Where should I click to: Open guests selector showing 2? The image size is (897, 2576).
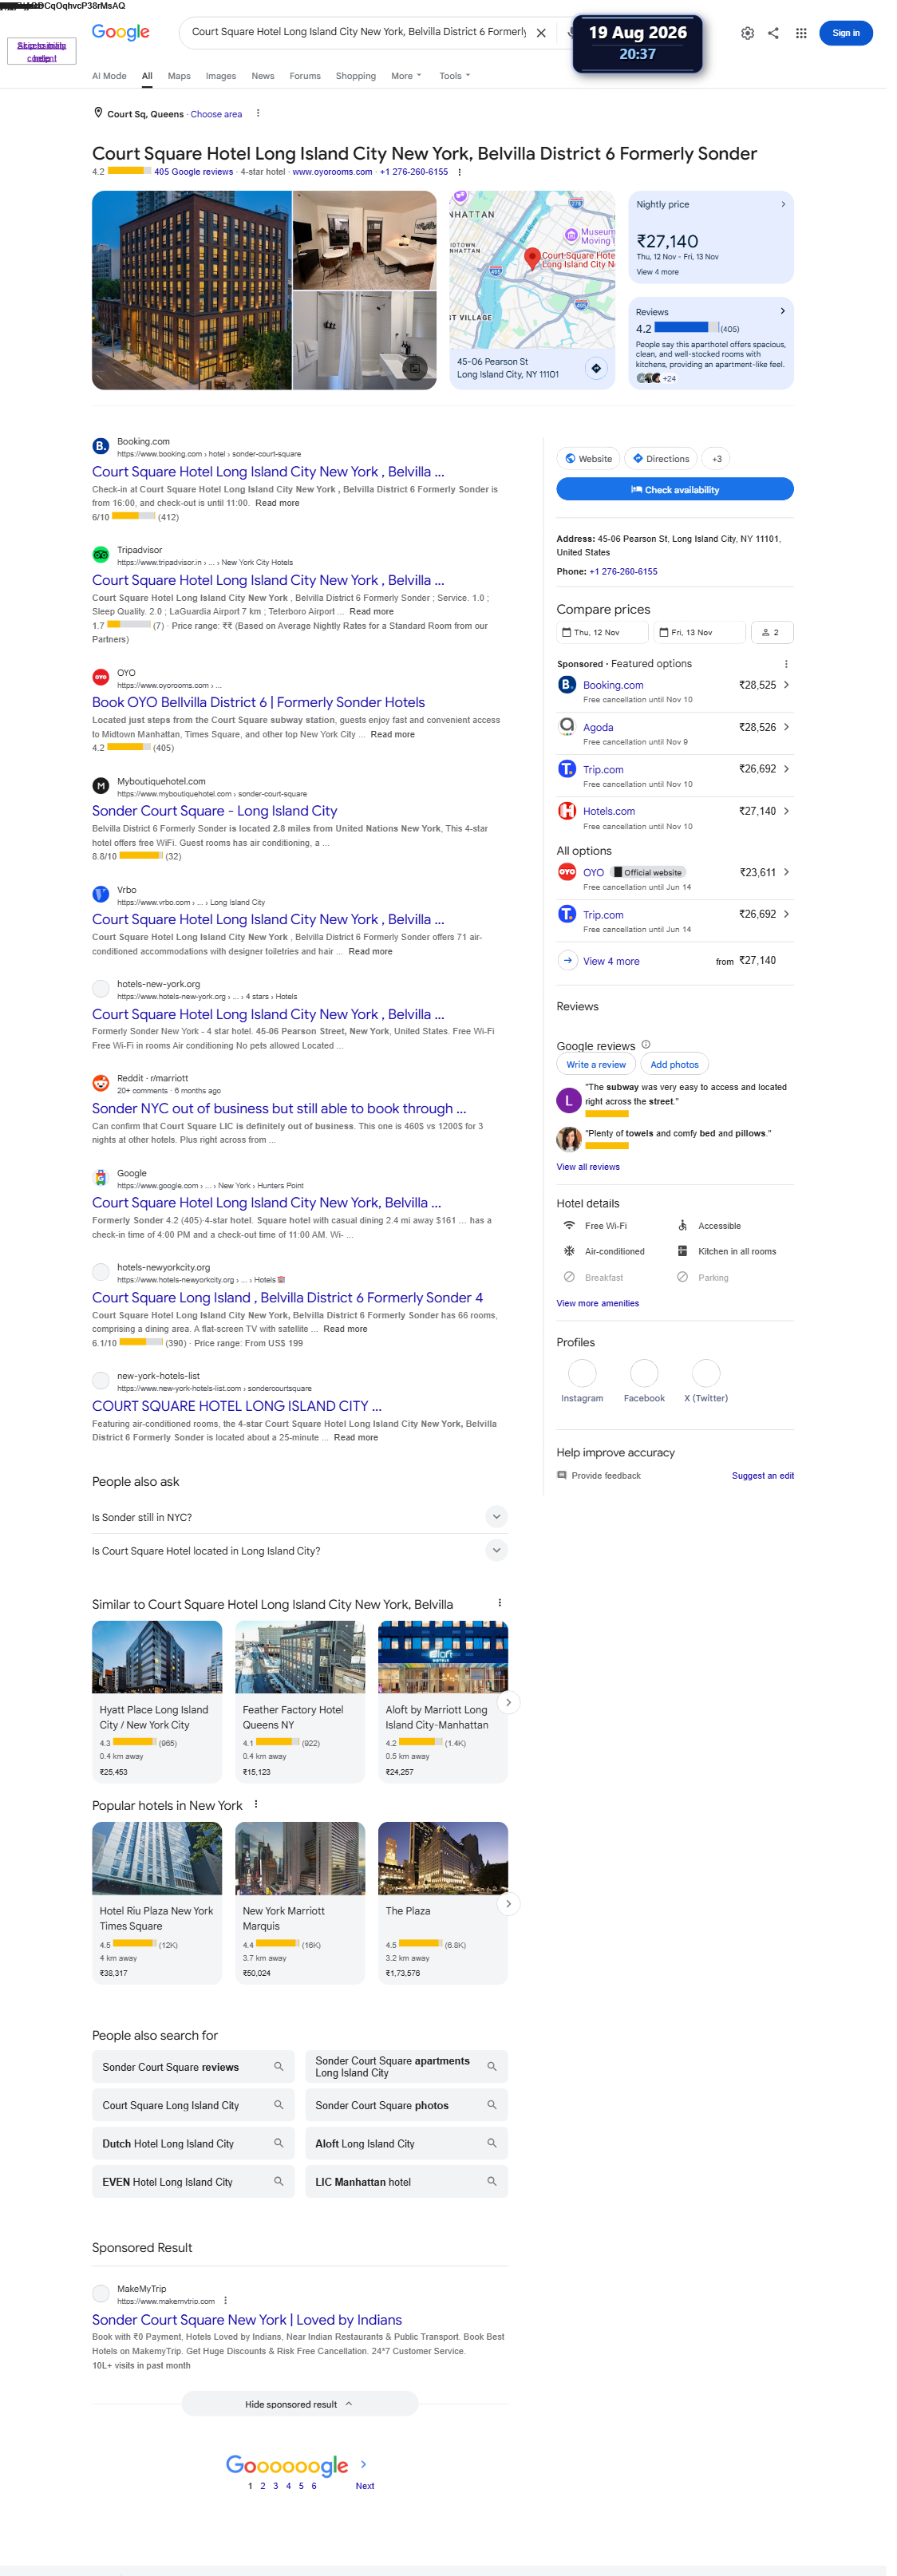[772, 632]
